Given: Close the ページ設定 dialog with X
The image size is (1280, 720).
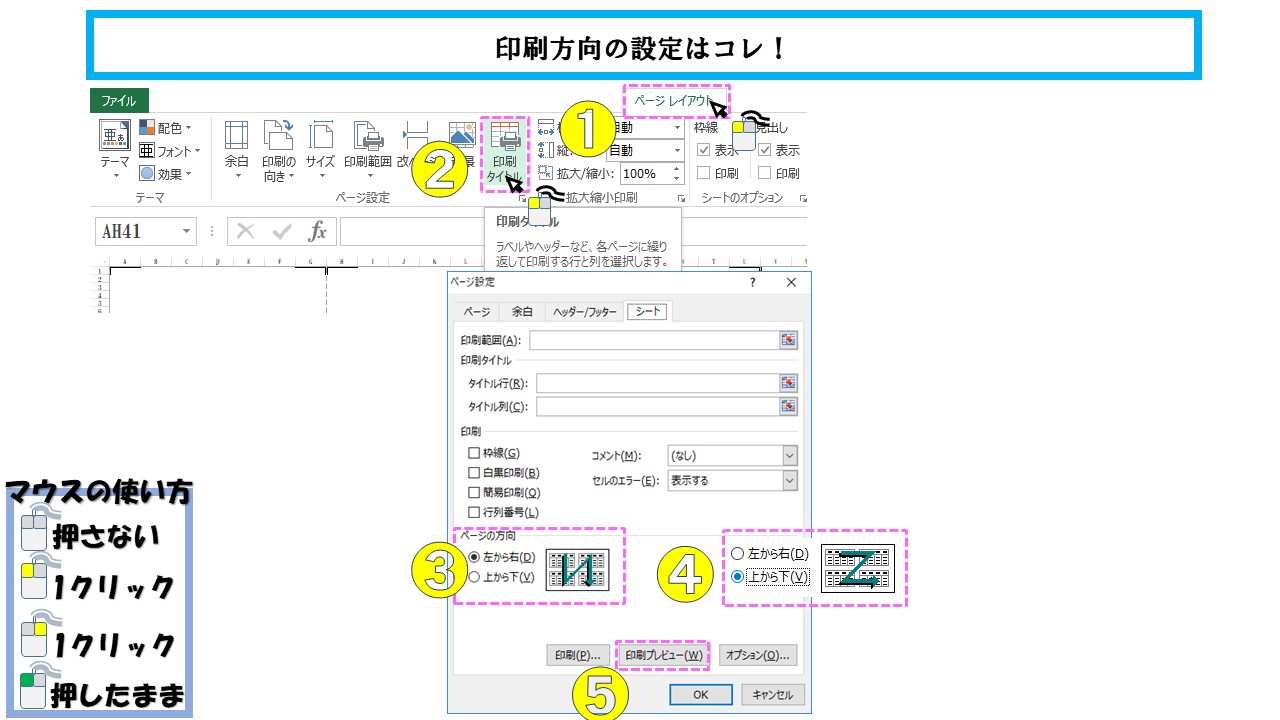Looking at the screenshot, I should [791, 283].
